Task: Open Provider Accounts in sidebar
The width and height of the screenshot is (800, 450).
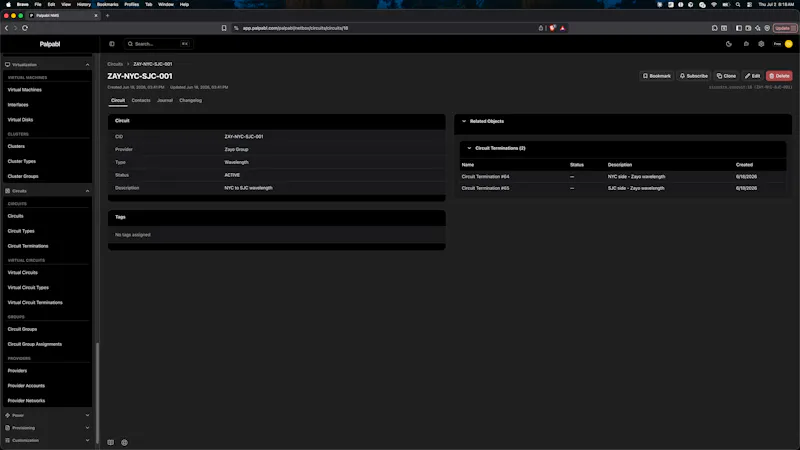Action: coord(26,386)
